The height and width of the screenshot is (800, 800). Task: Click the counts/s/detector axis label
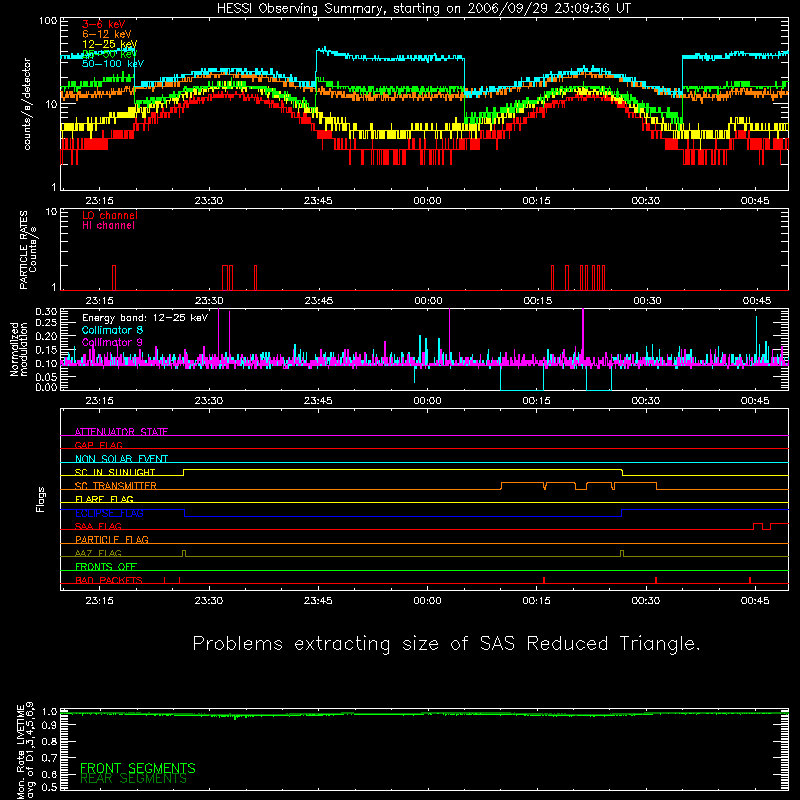27,104
